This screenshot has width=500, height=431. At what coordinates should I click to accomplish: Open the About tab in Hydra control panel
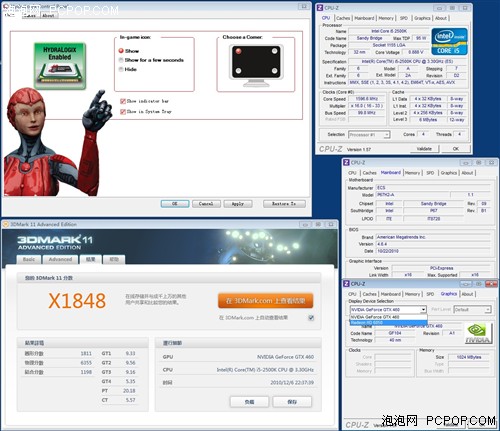point(48,15)
